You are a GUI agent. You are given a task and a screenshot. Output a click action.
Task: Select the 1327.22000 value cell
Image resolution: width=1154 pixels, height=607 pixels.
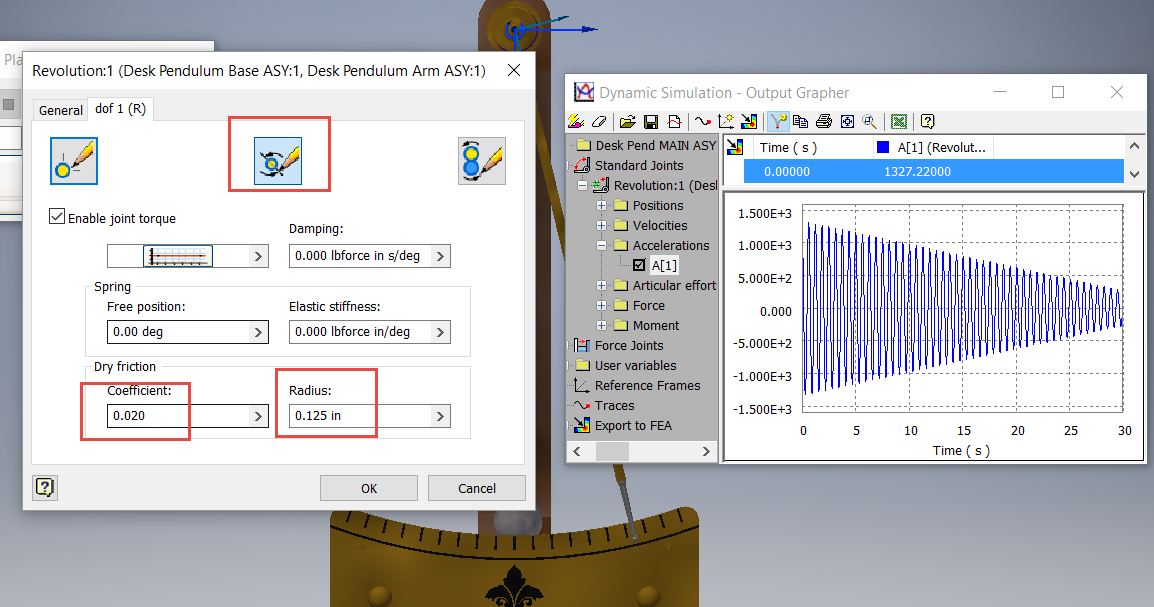point(917,171)
